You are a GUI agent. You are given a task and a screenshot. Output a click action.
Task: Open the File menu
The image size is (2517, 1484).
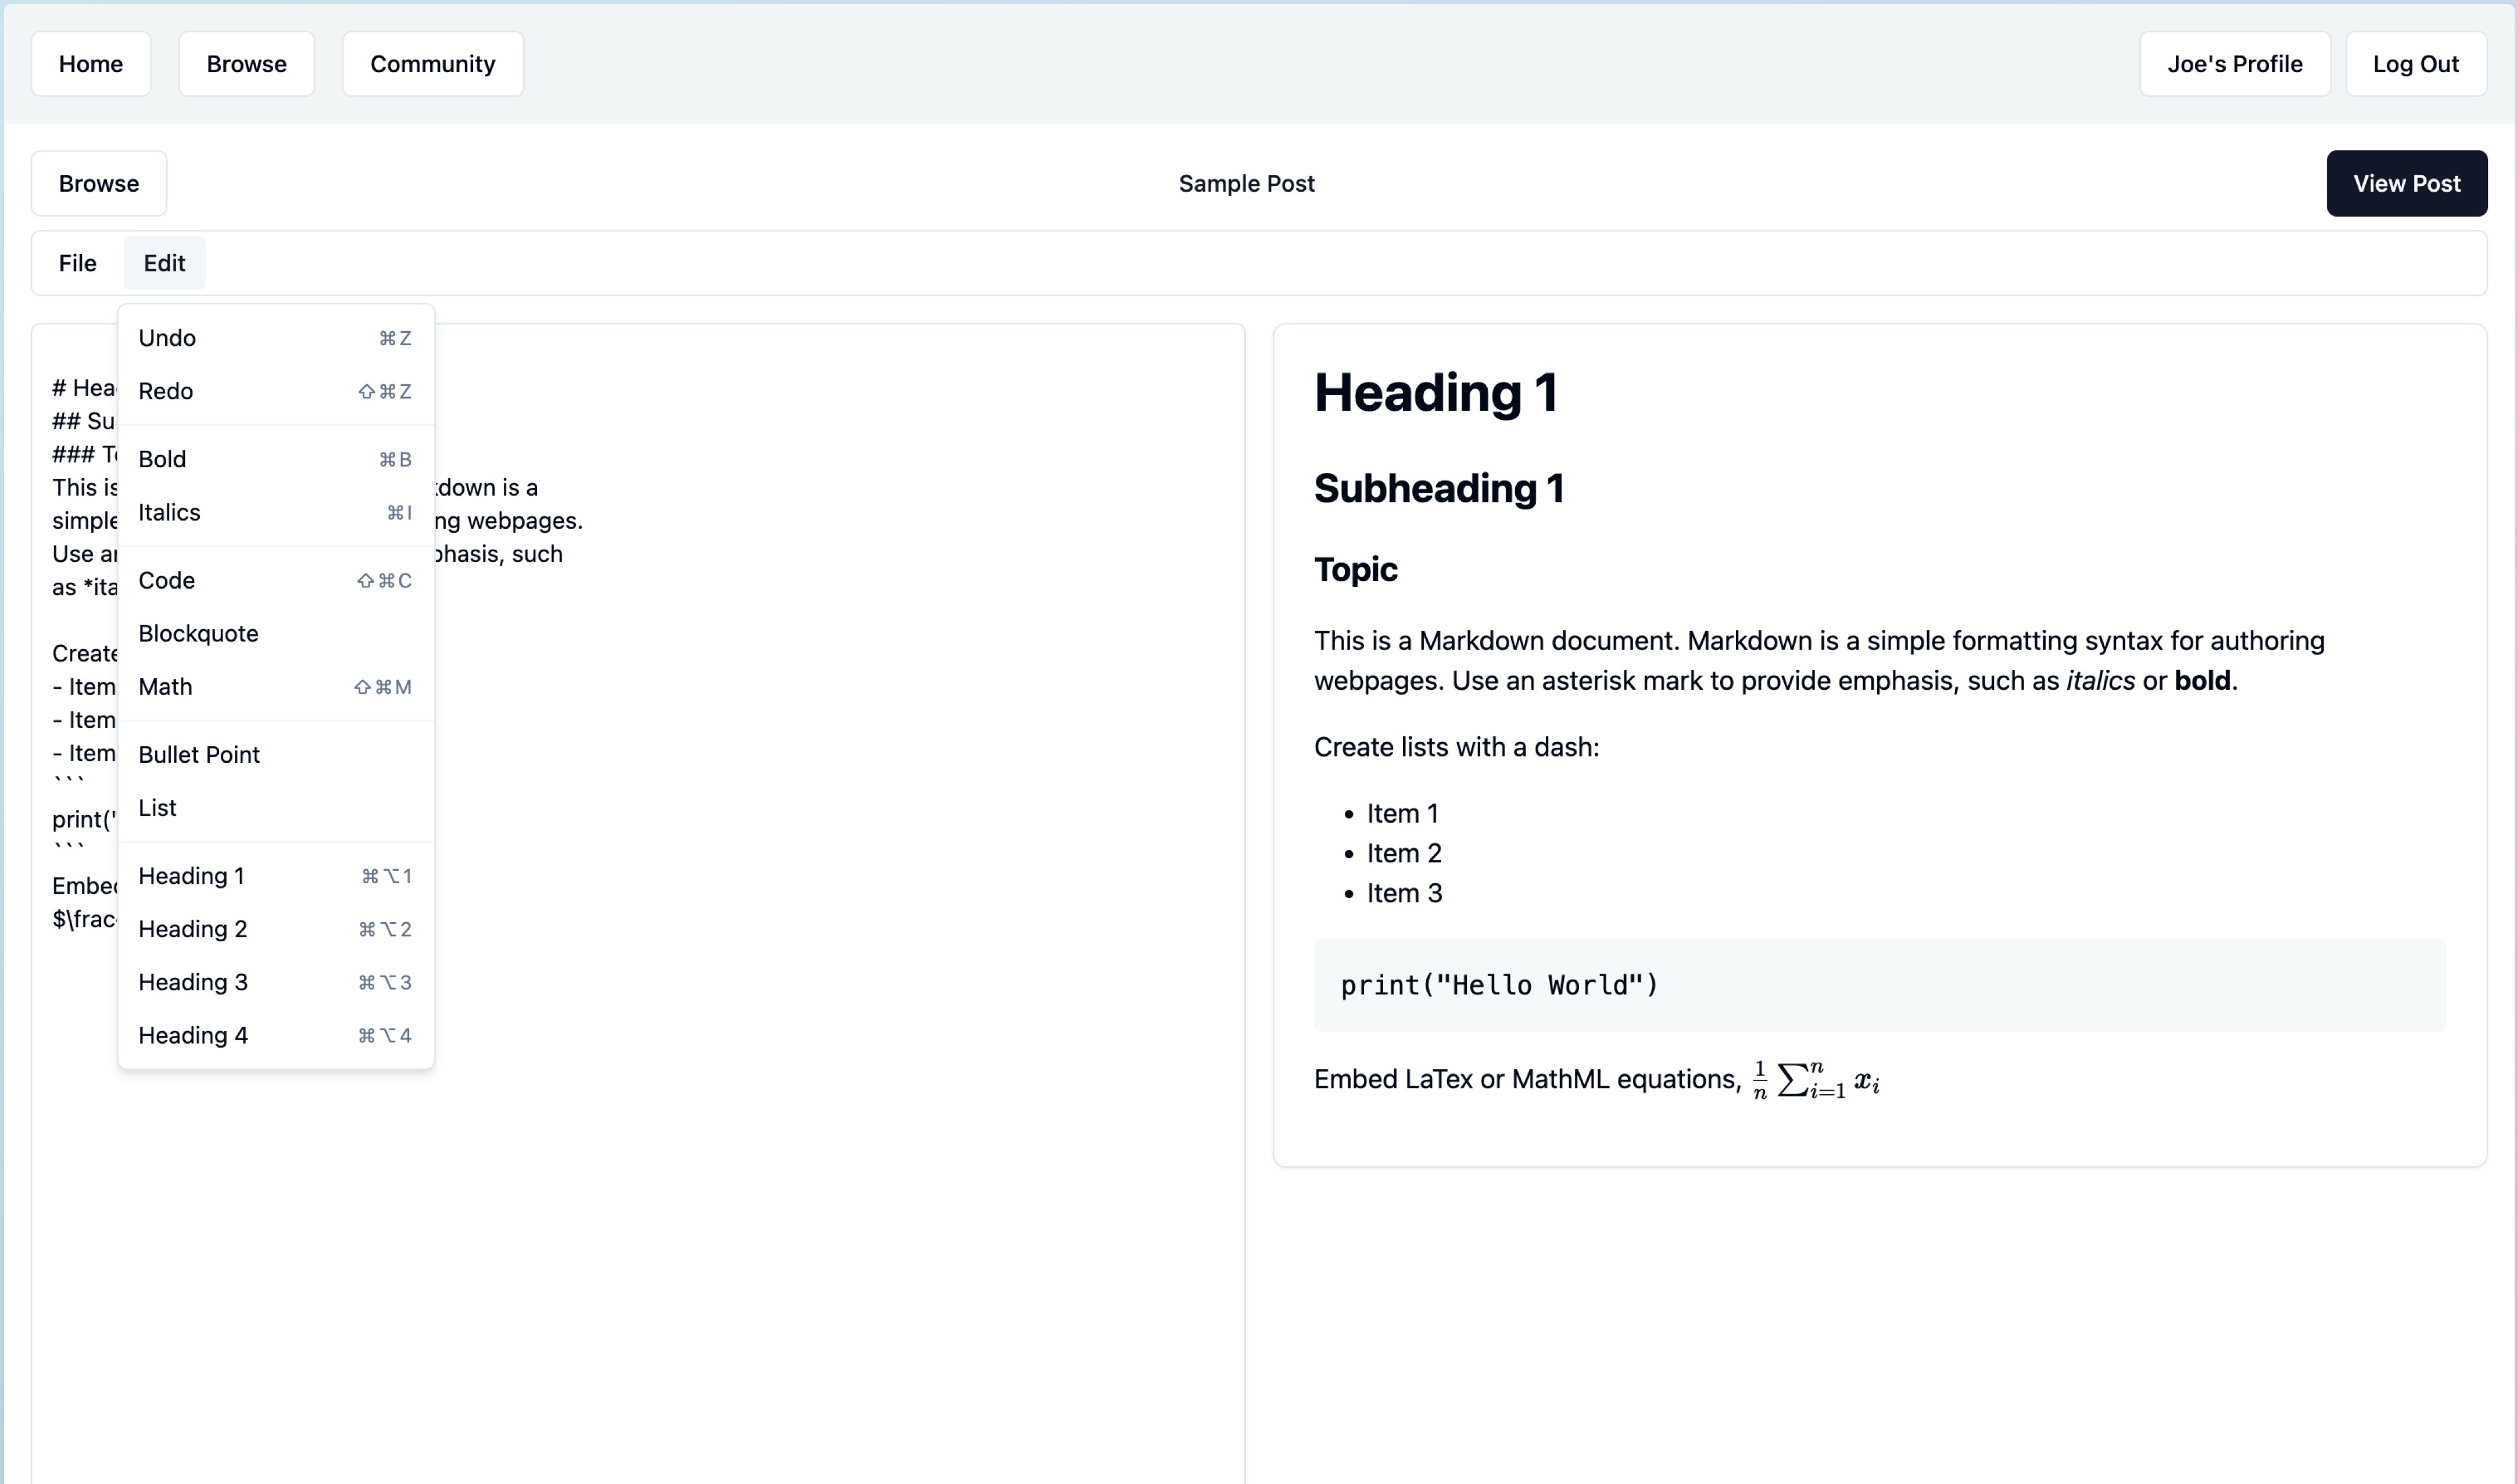click(x=78, y=263)
